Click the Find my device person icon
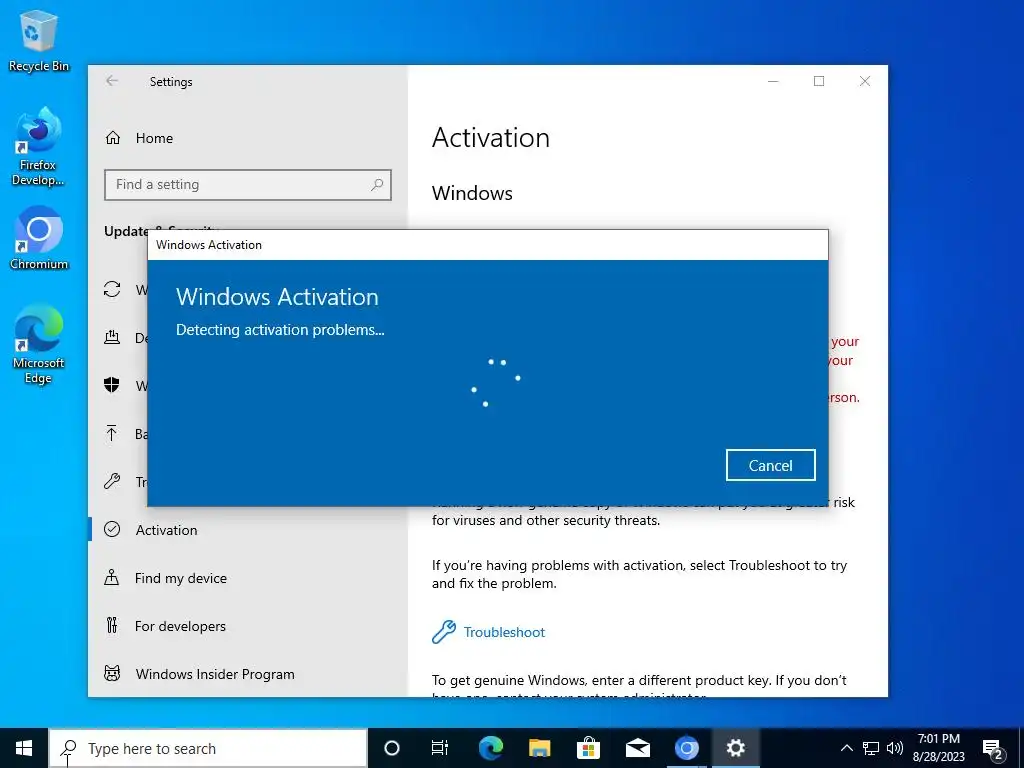The image size is (1024, 768). click(x=112, y=578)
